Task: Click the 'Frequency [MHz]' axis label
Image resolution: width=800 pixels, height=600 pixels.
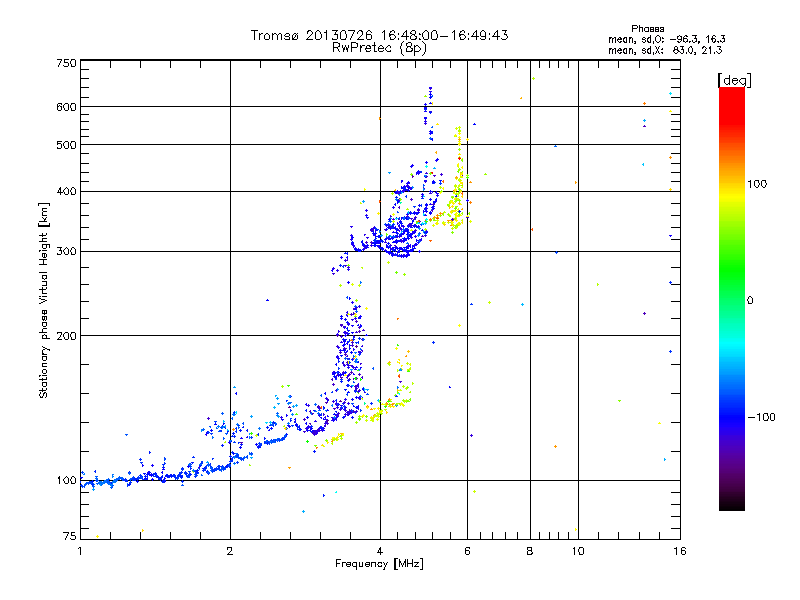Action: (x=379, y=564)
